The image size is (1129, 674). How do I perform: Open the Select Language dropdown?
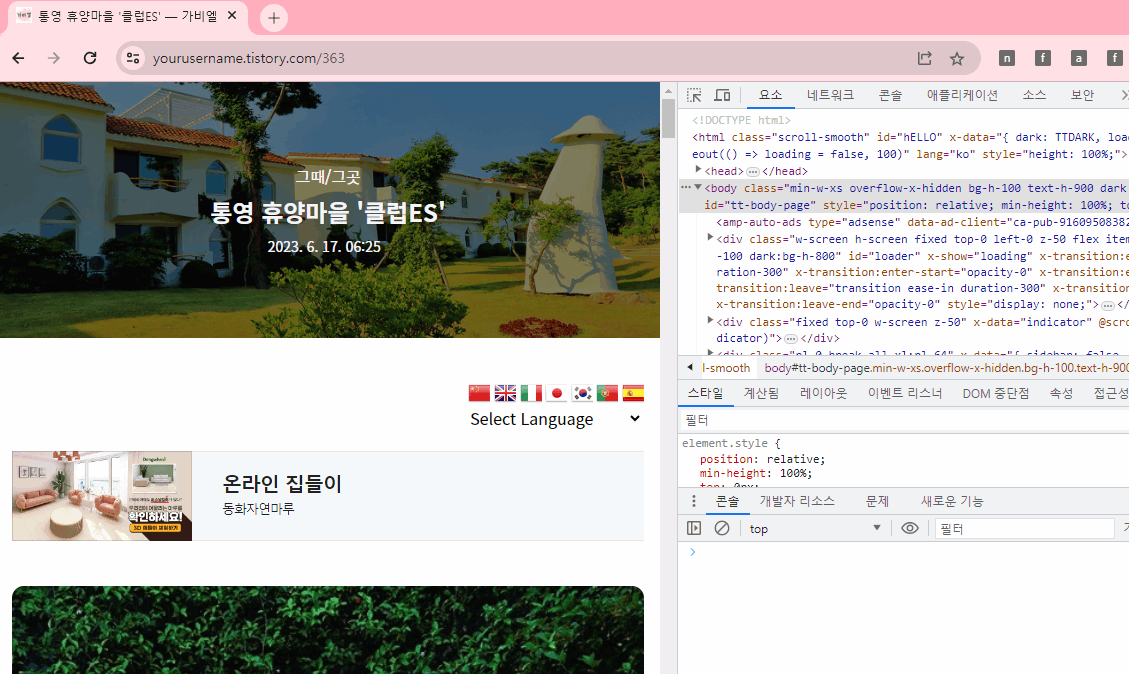tap(555, 419)
